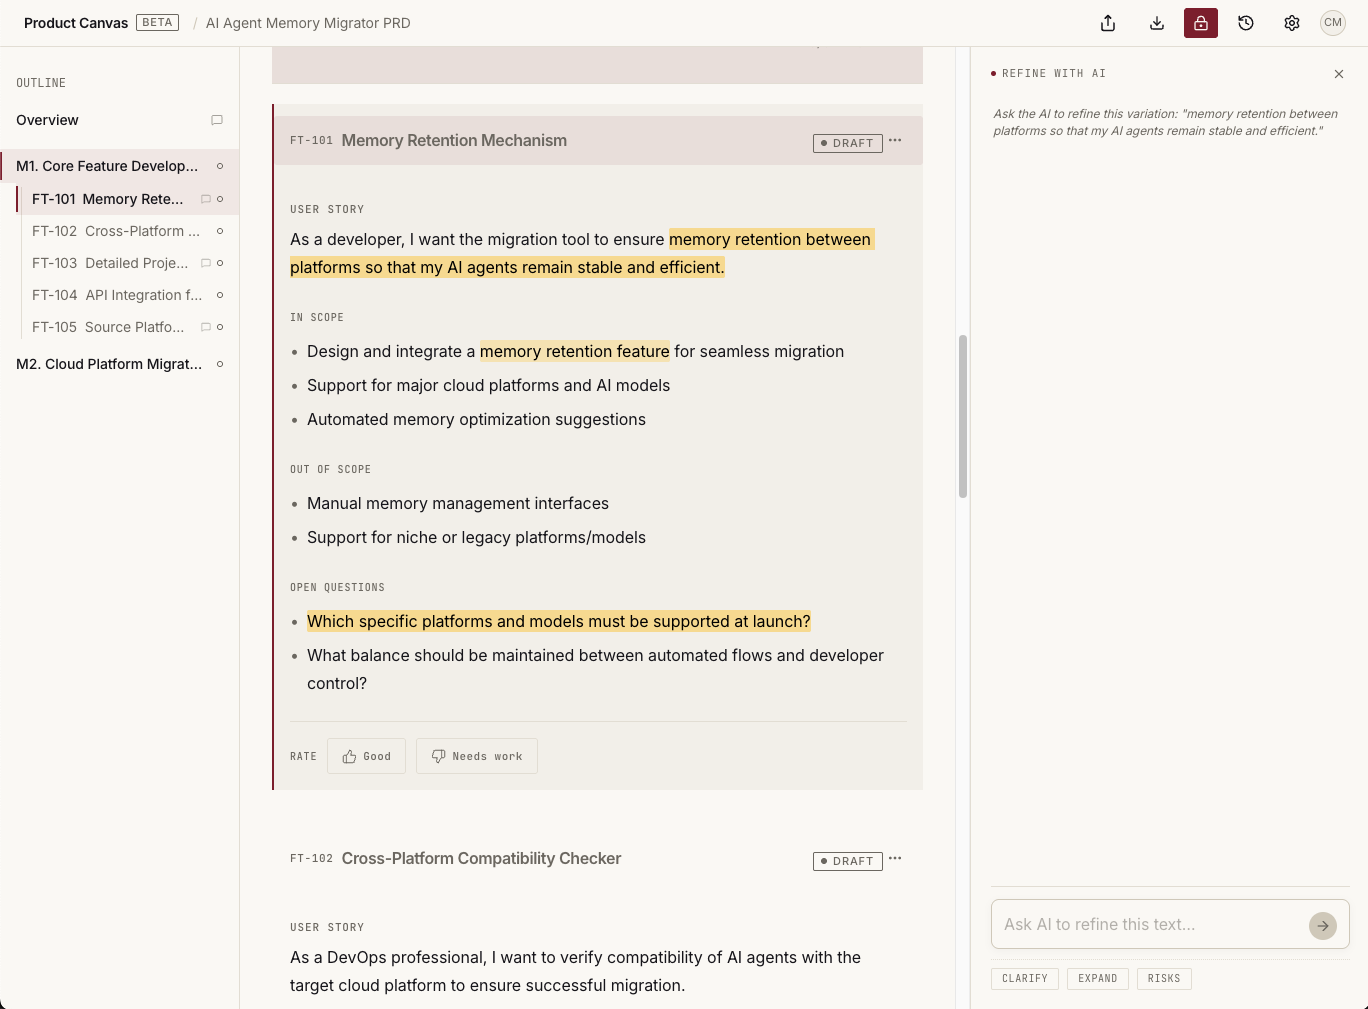Click the CLARIFY quick action
This screenshot has height=1009, width=1368.
pyautogui.click(x=1025, y=979)
